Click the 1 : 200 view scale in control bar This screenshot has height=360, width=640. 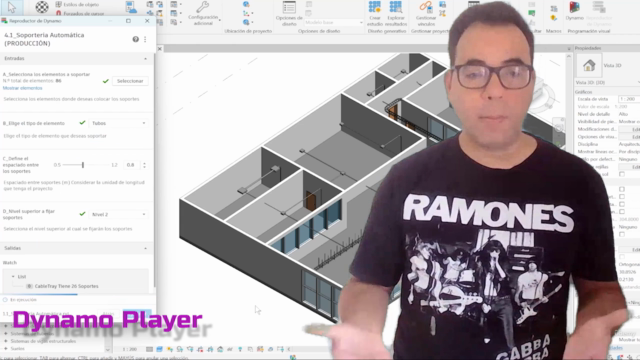[x=130, y=349]
